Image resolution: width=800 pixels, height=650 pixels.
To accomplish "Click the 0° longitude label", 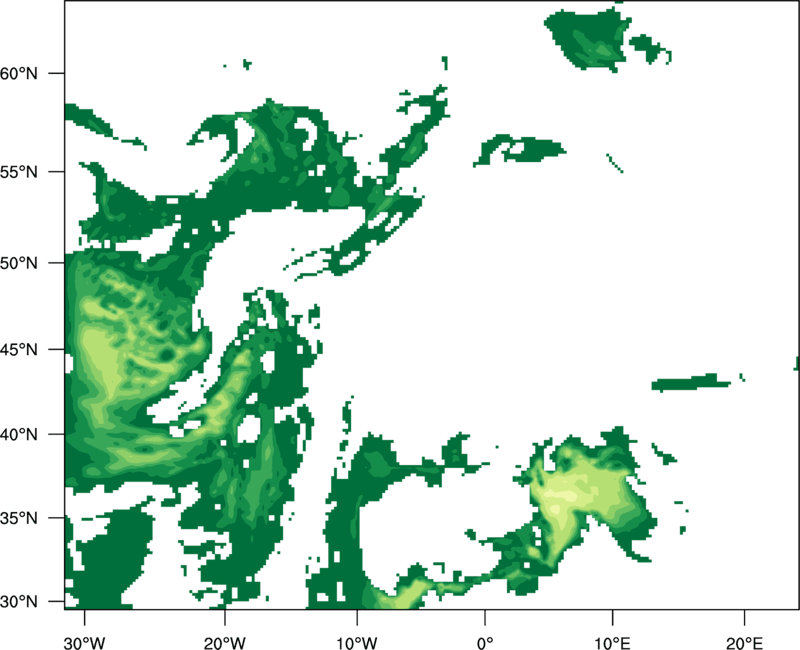I will [x=485, y=643].
